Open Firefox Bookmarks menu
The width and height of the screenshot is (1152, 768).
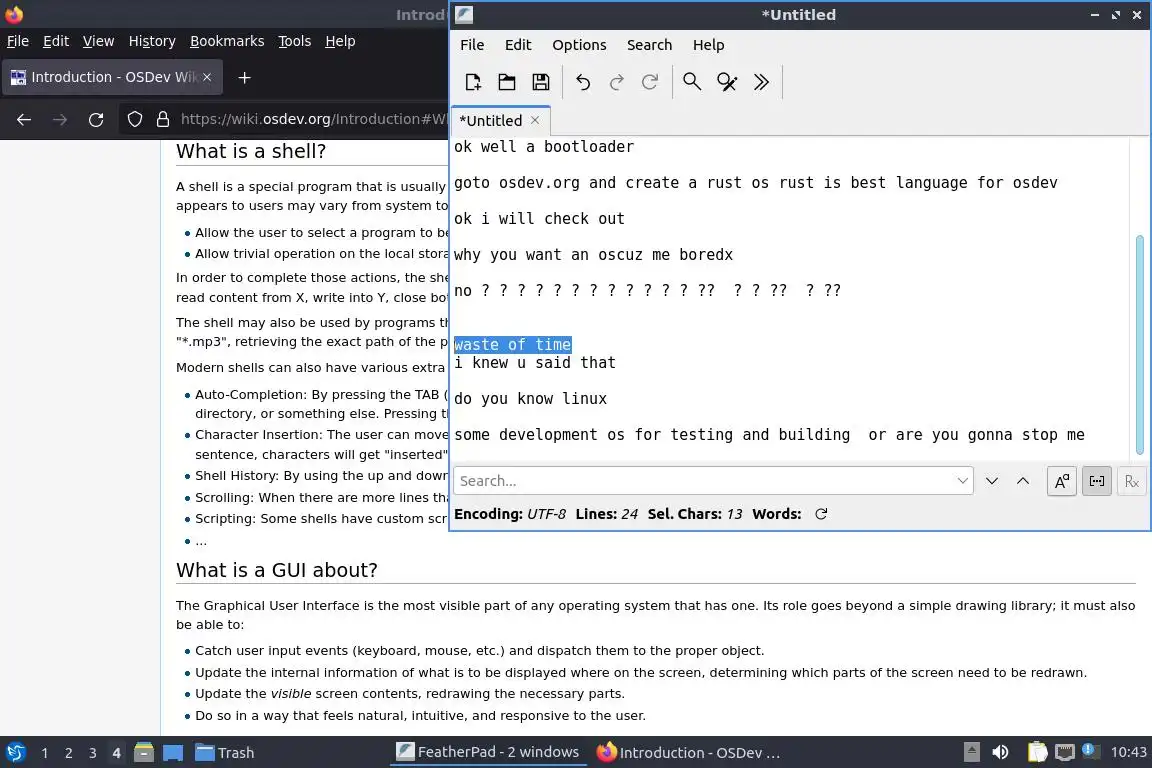pyautogui.click(x=227, y=41)
